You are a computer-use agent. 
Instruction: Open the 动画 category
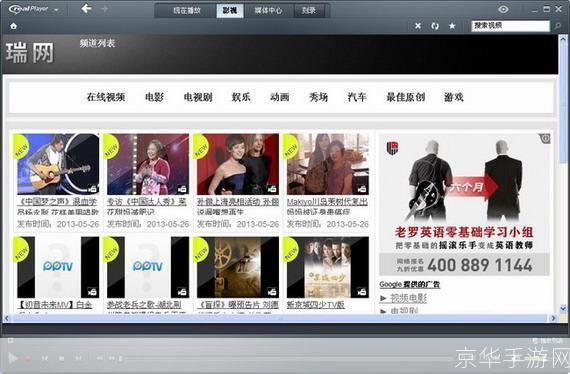[x=280, y=97]
